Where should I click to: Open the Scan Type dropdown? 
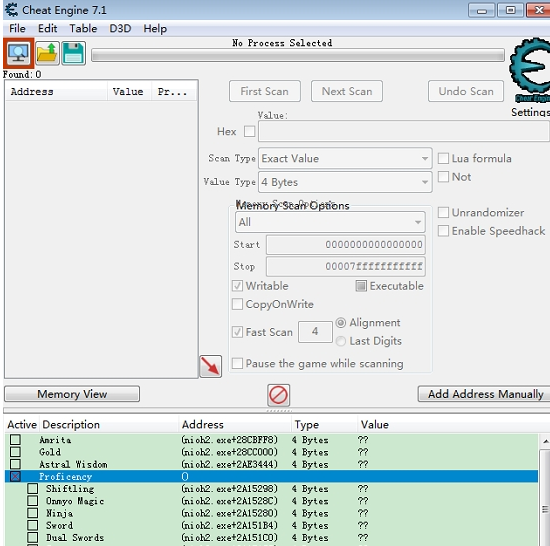[x=345, y=159]
